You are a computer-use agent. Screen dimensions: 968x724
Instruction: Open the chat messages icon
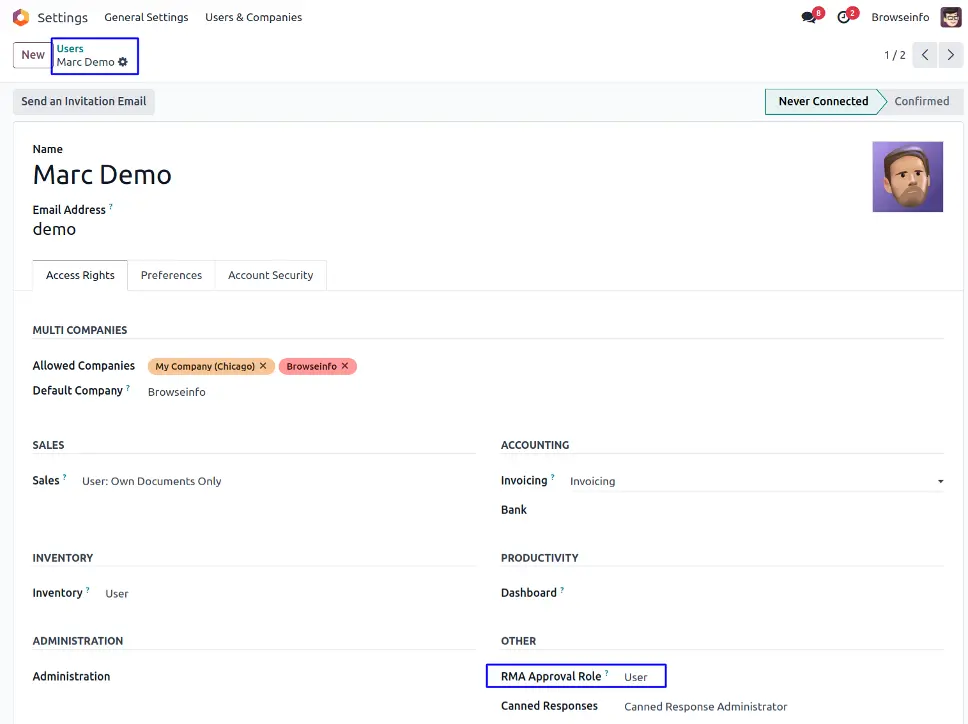(x=809, y=17)
